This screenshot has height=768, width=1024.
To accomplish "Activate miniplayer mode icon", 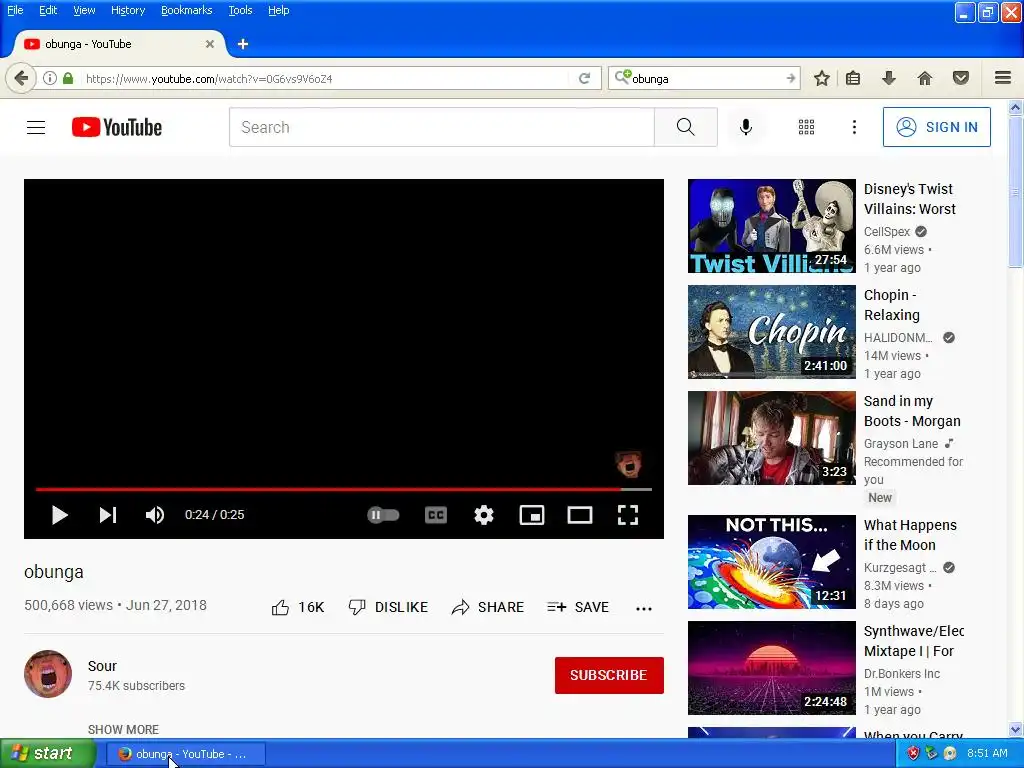I will point(532,515).
